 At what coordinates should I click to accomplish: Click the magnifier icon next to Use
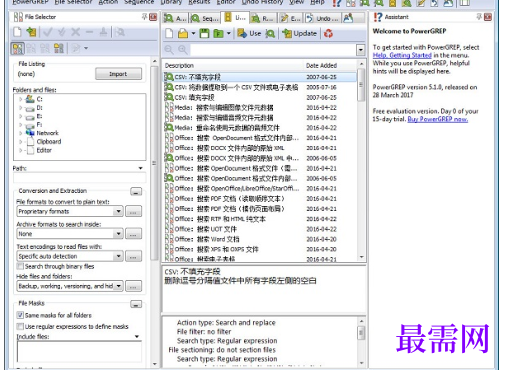coord(270,33)
